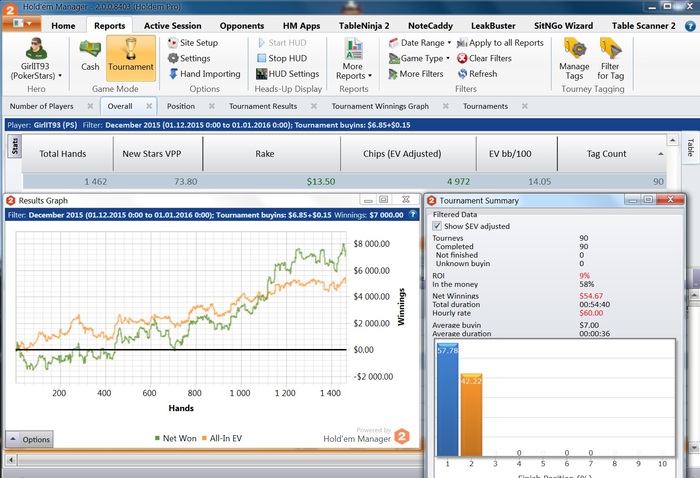Viewport: 700px width, 478px height.
Task: Open More Filters
Action: (416, 74)
